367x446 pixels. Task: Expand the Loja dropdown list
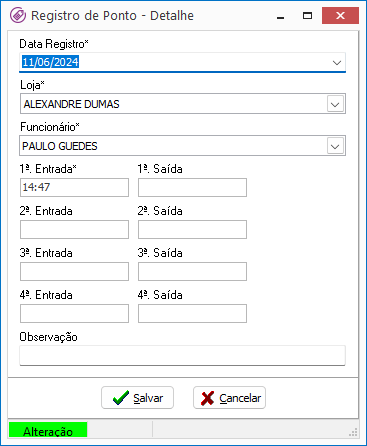(x=335, y=104)
